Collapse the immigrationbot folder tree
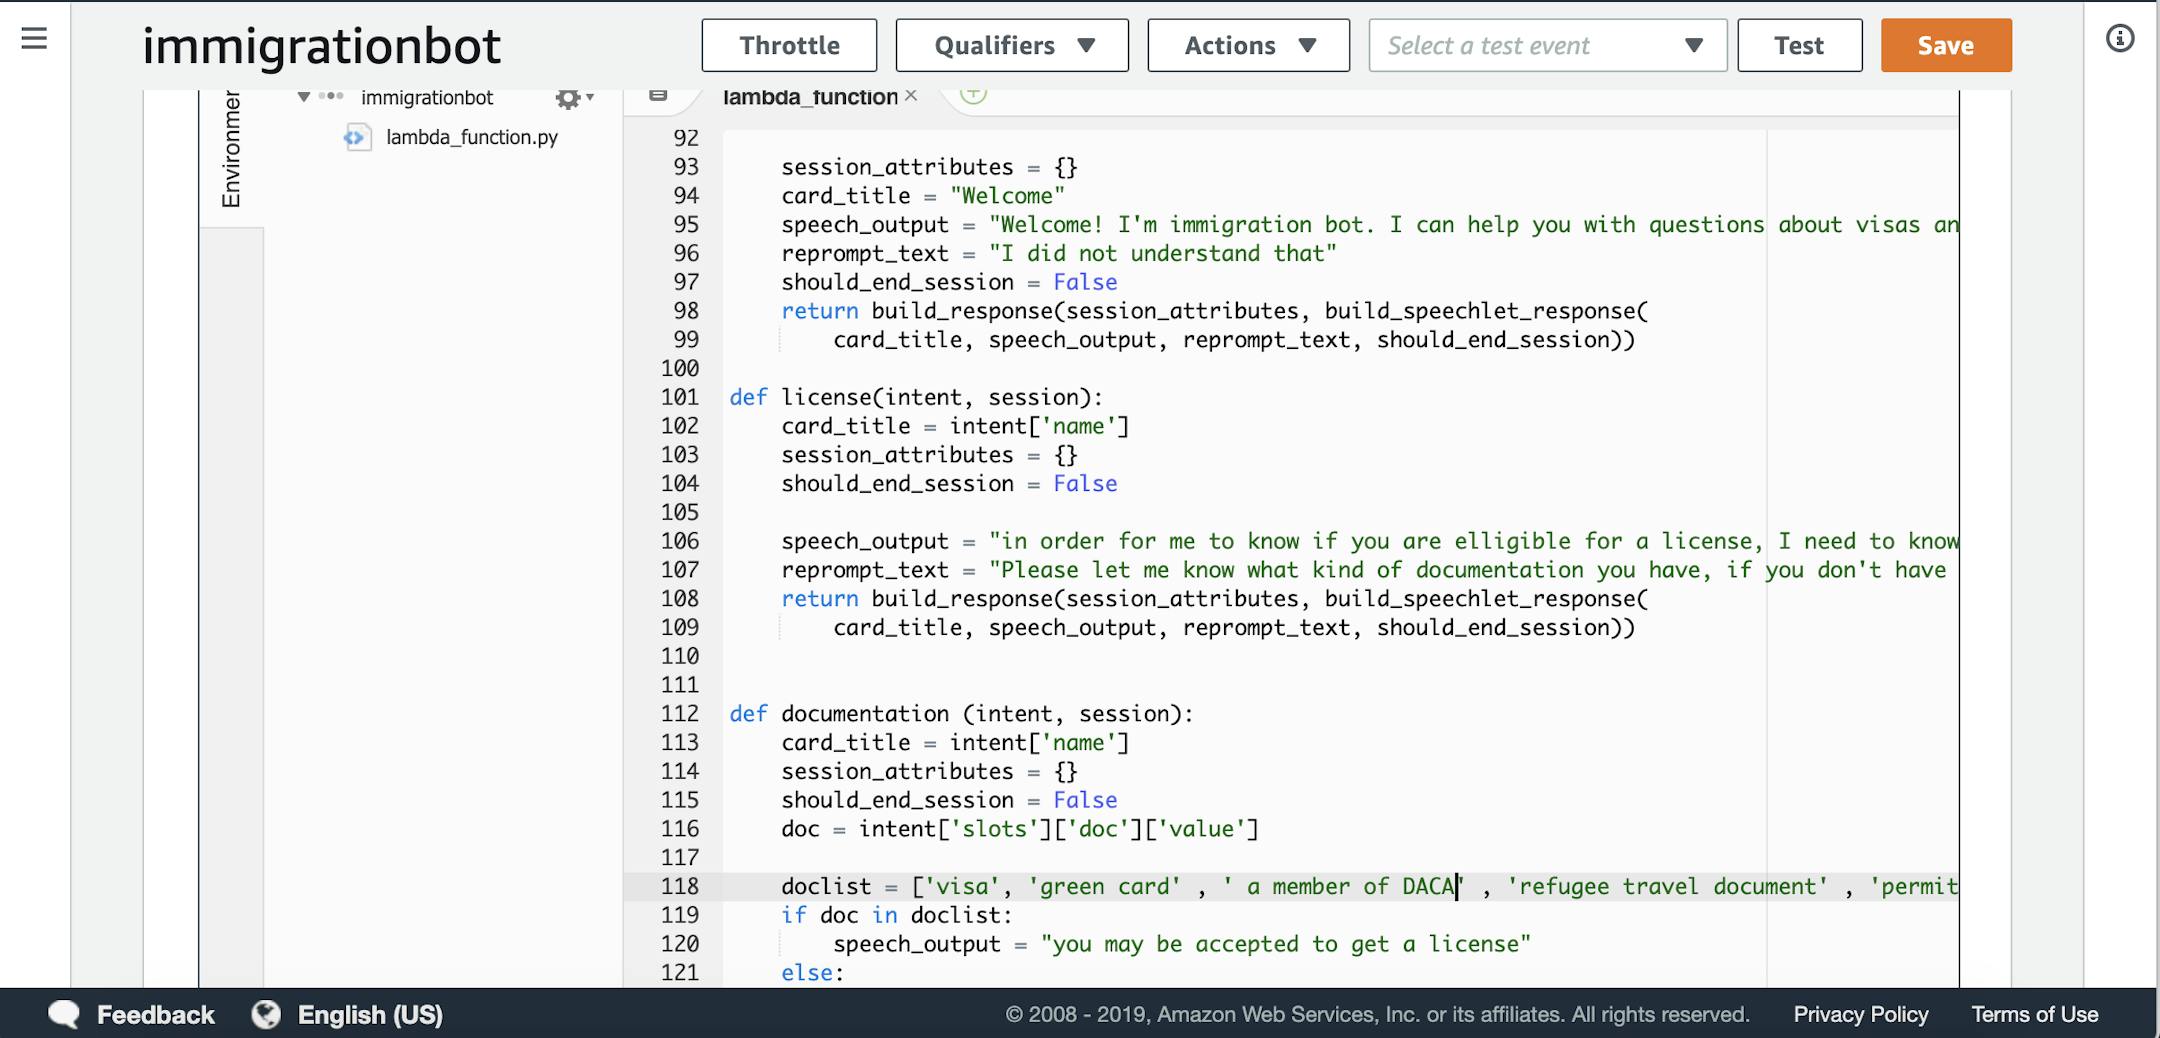Screen dimensions: 2160x1038 [x=304, y=97]
